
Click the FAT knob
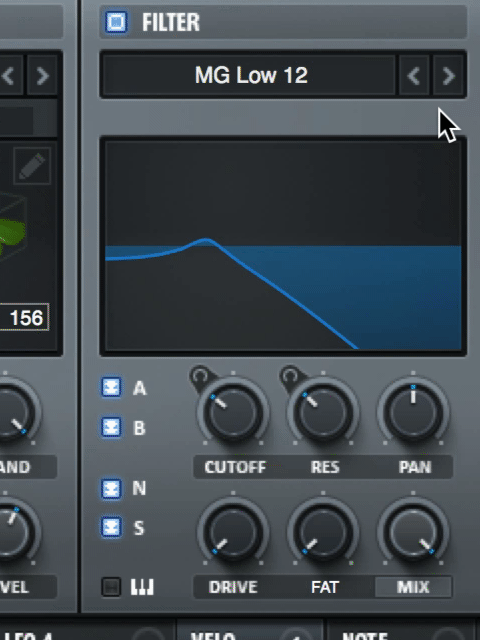(x=323, y=532)
